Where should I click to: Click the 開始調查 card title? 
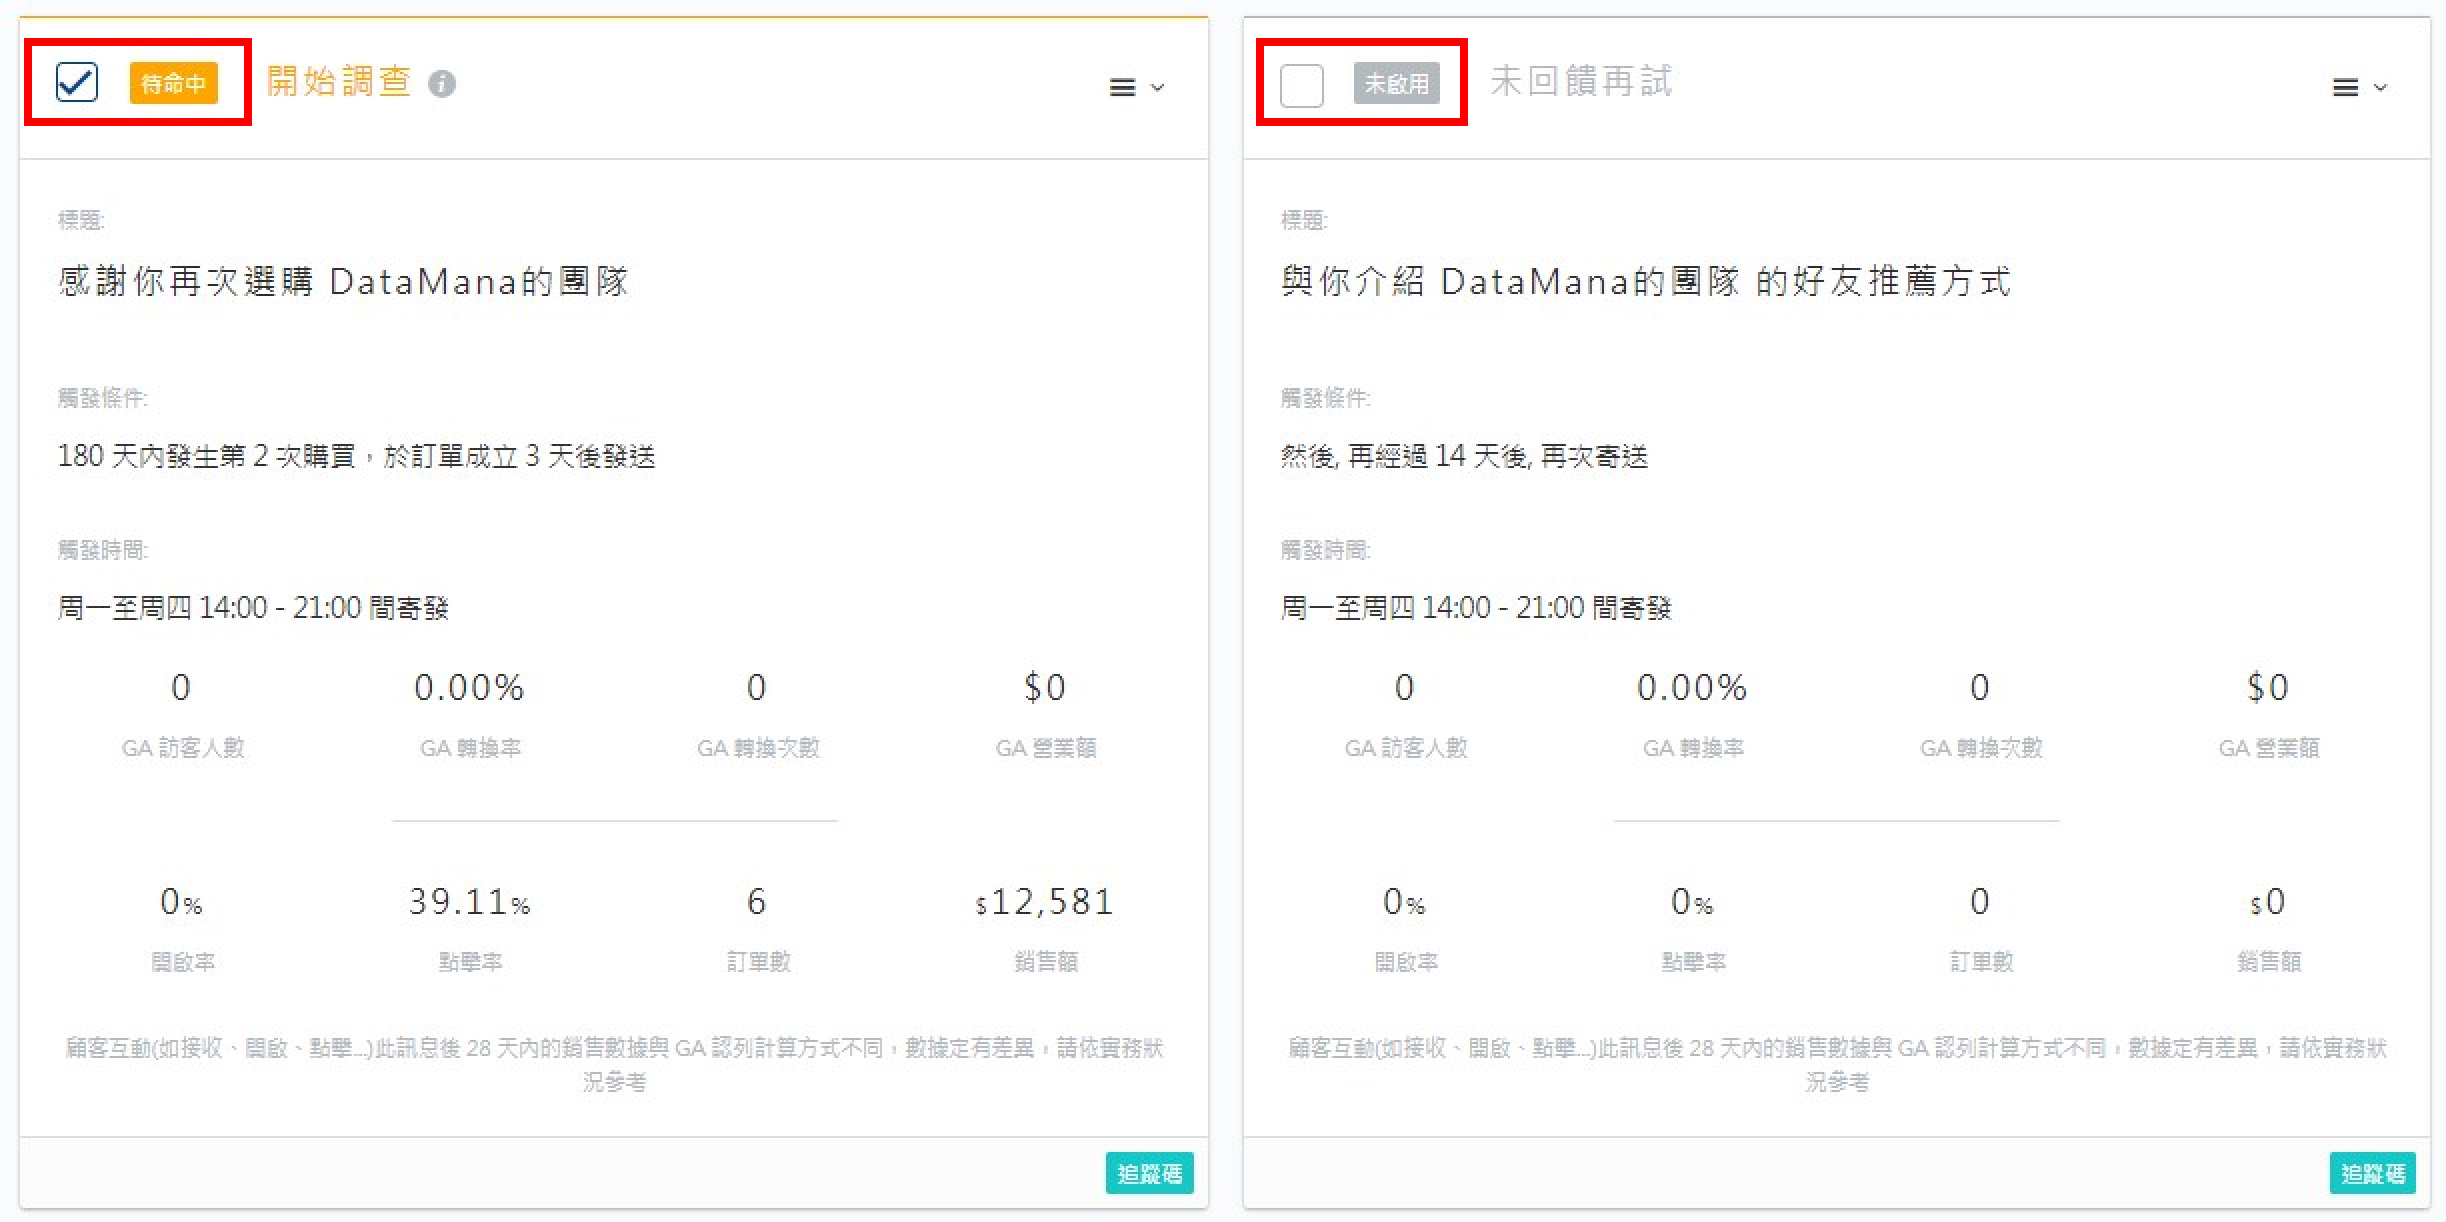point(339,82)
